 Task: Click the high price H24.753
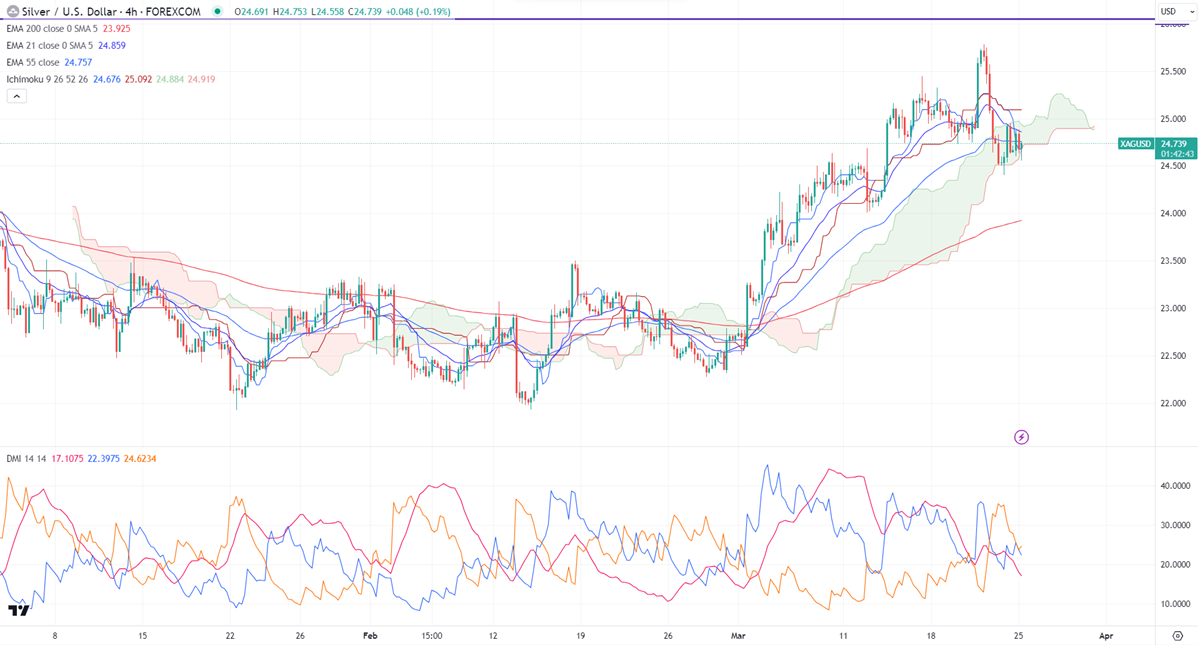(x=292, y=11)
